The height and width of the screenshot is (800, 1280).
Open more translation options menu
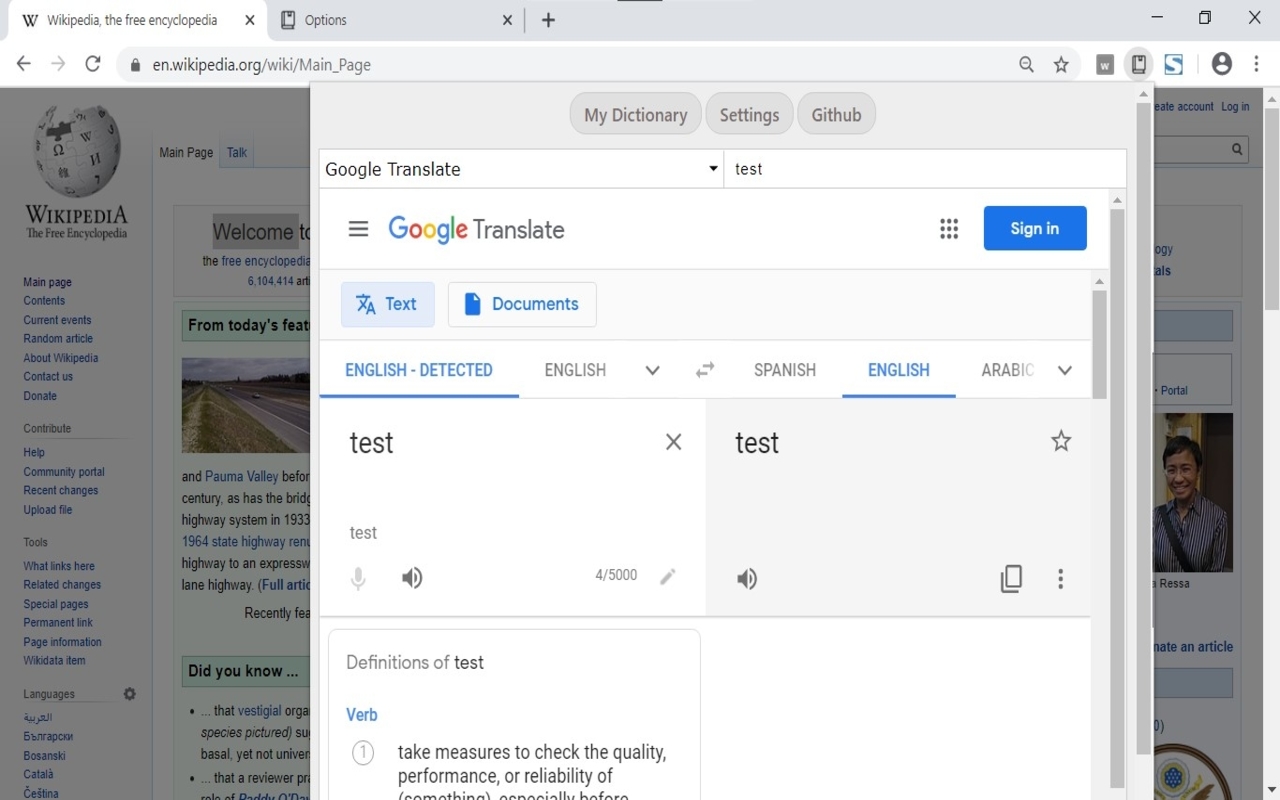[1060, 579]
